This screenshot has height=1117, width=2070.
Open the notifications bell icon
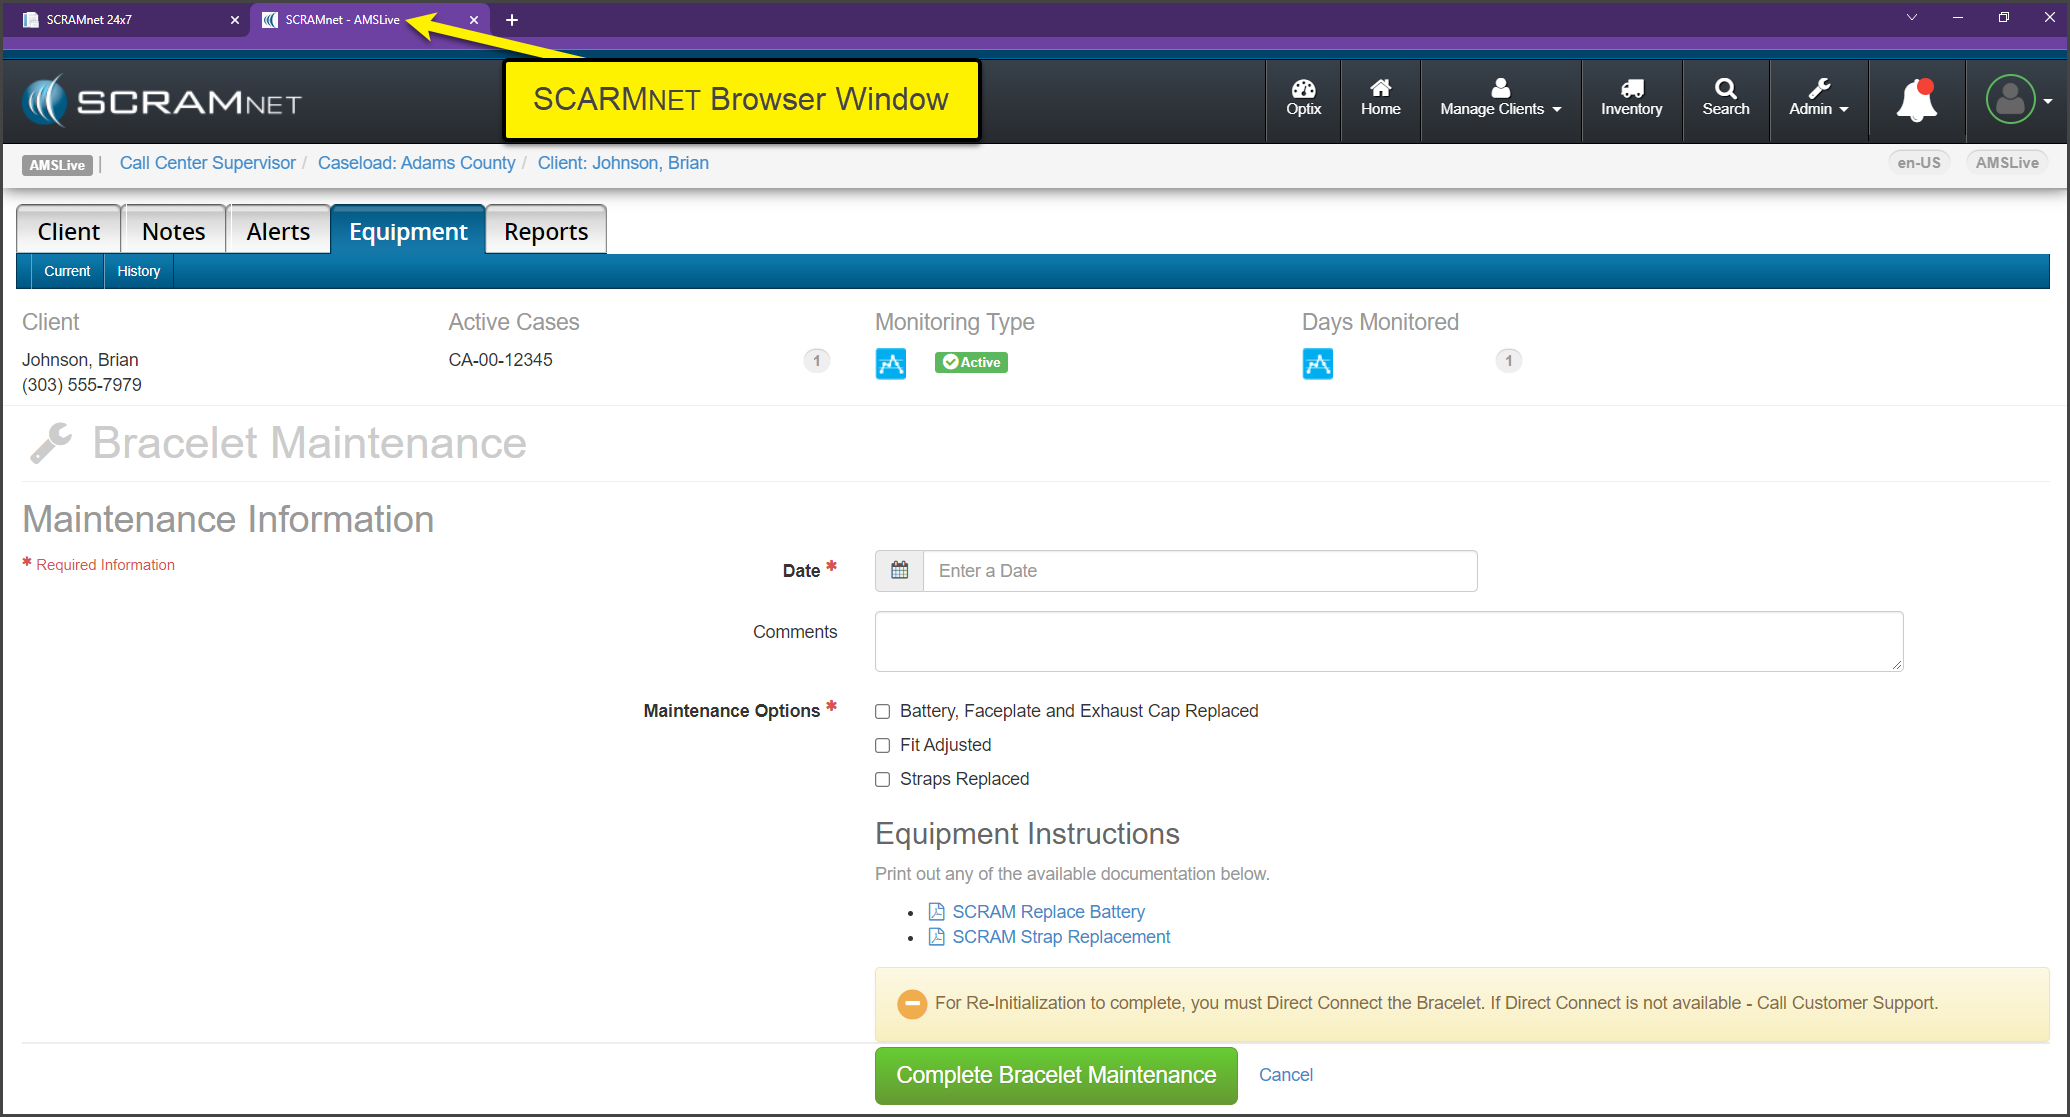(x=1916, y=100)
